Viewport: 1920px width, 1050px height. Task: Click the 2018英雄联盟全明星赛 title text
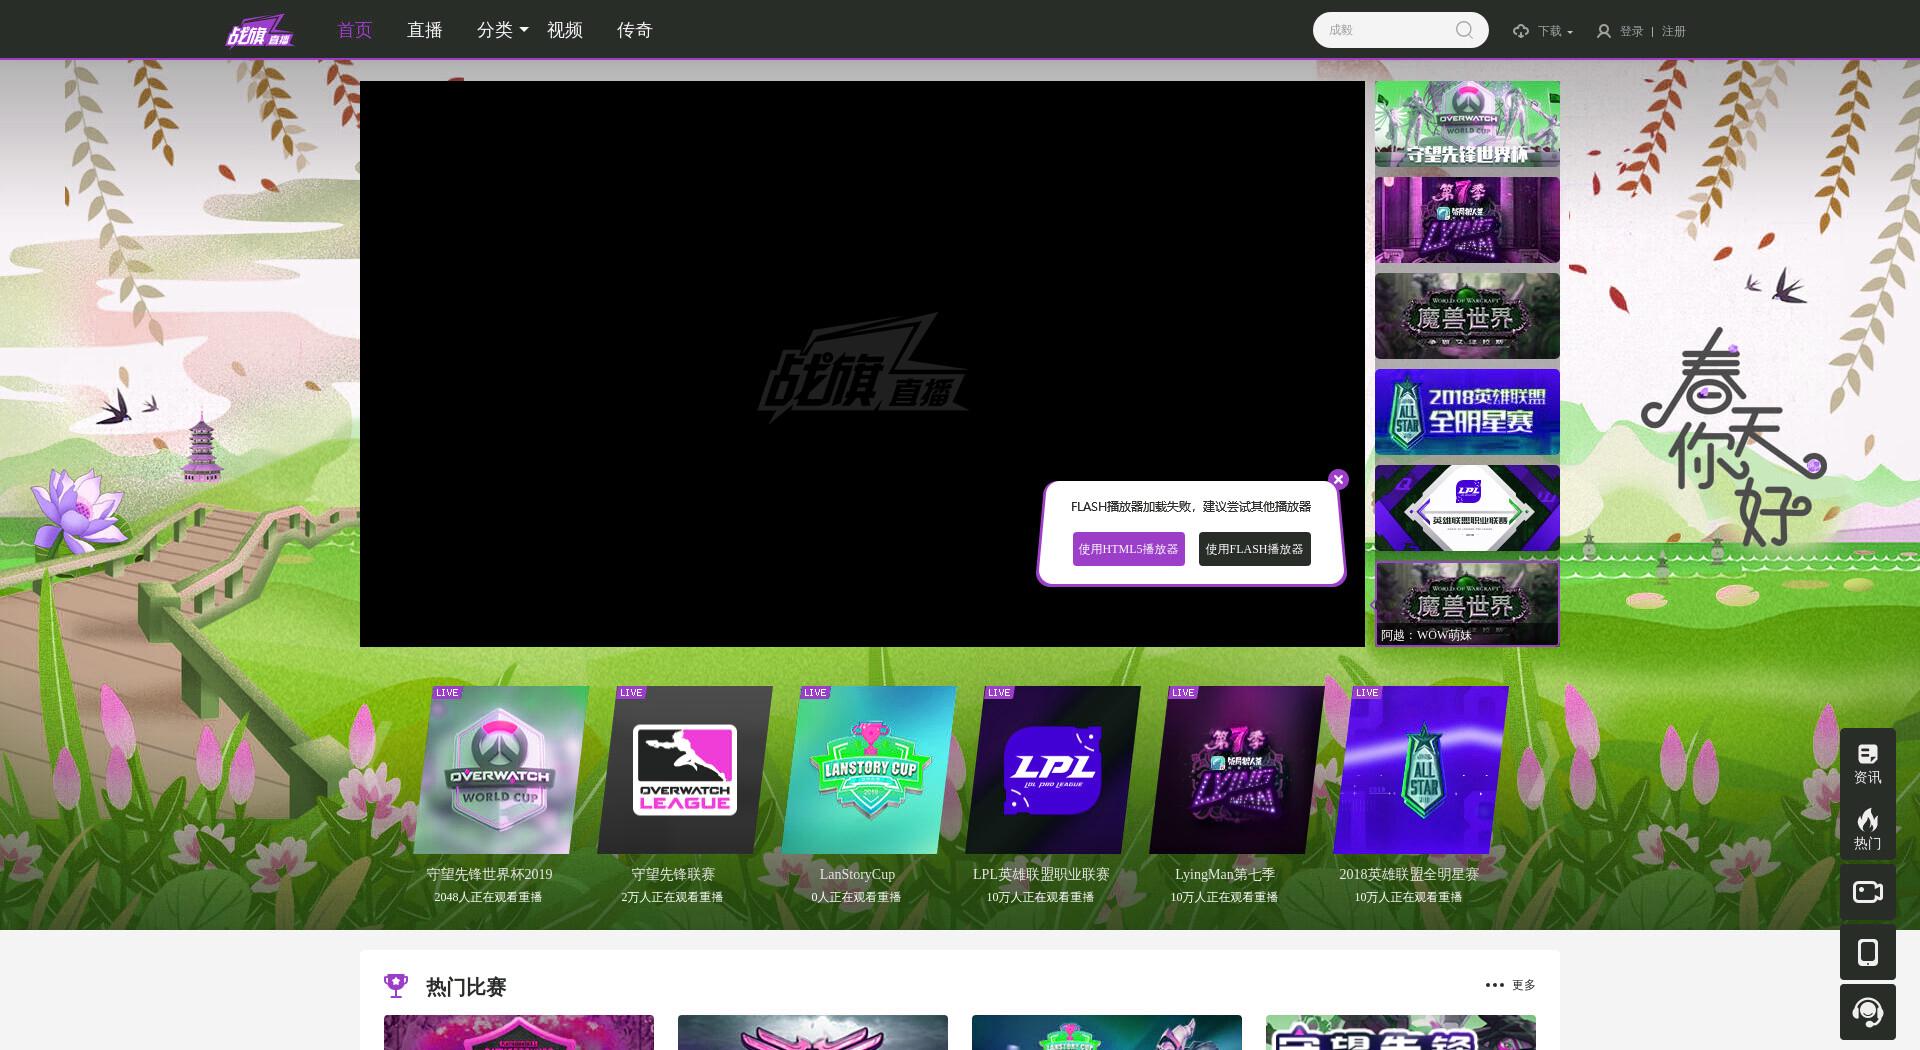point(1409,874)
